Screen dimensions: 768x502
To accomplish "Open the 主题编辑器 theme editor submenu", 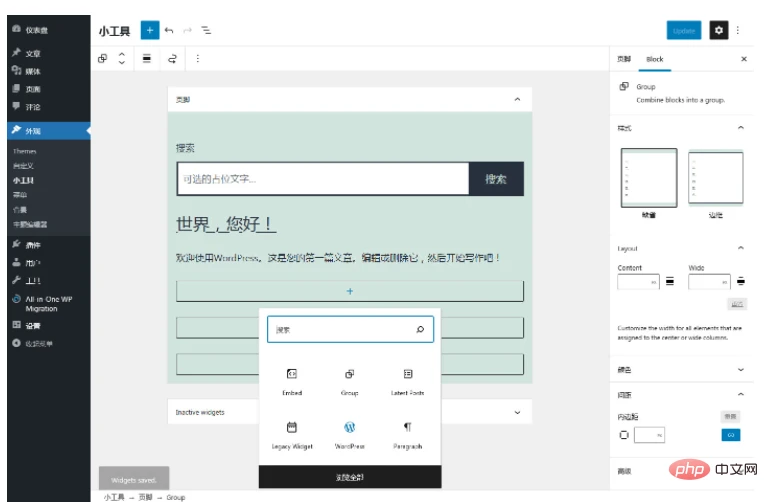I will (x=30, y=224).
